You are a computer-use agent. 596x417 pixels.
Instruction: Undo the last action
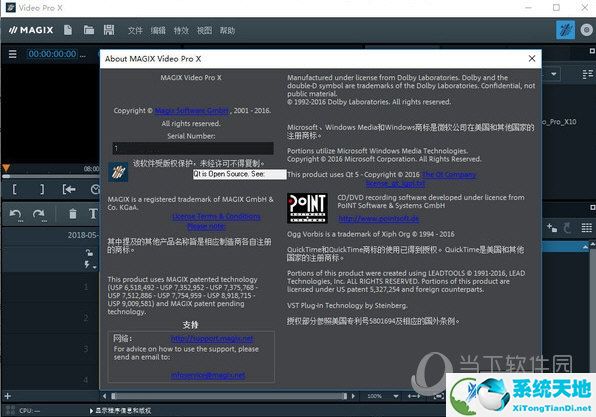pyautogui.click(x=16, y=215)
